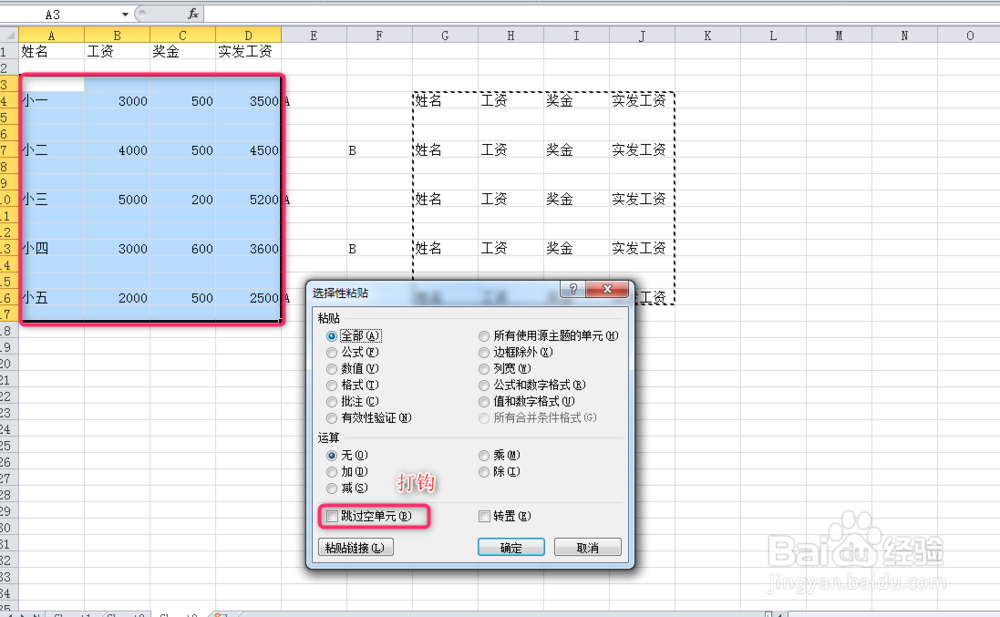Screen dimensions: 1000x617
Task: Enable the 跳过空单元 (skip blanks) checkbox
Action: pyautogui.click(x=332, y=515)
